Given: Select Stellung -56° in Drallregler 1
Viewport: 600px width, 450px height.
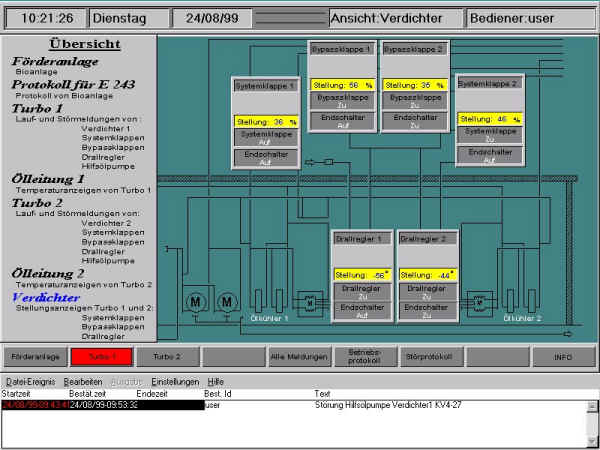Looking at the screenshot, I should 362,275.
